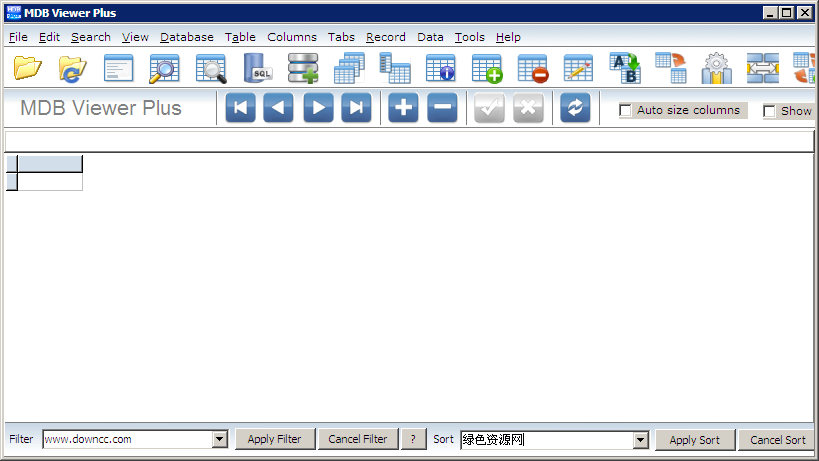This screenshot has width=819, height=461.
Task: Open the Data menu
Action: [430, 37]
